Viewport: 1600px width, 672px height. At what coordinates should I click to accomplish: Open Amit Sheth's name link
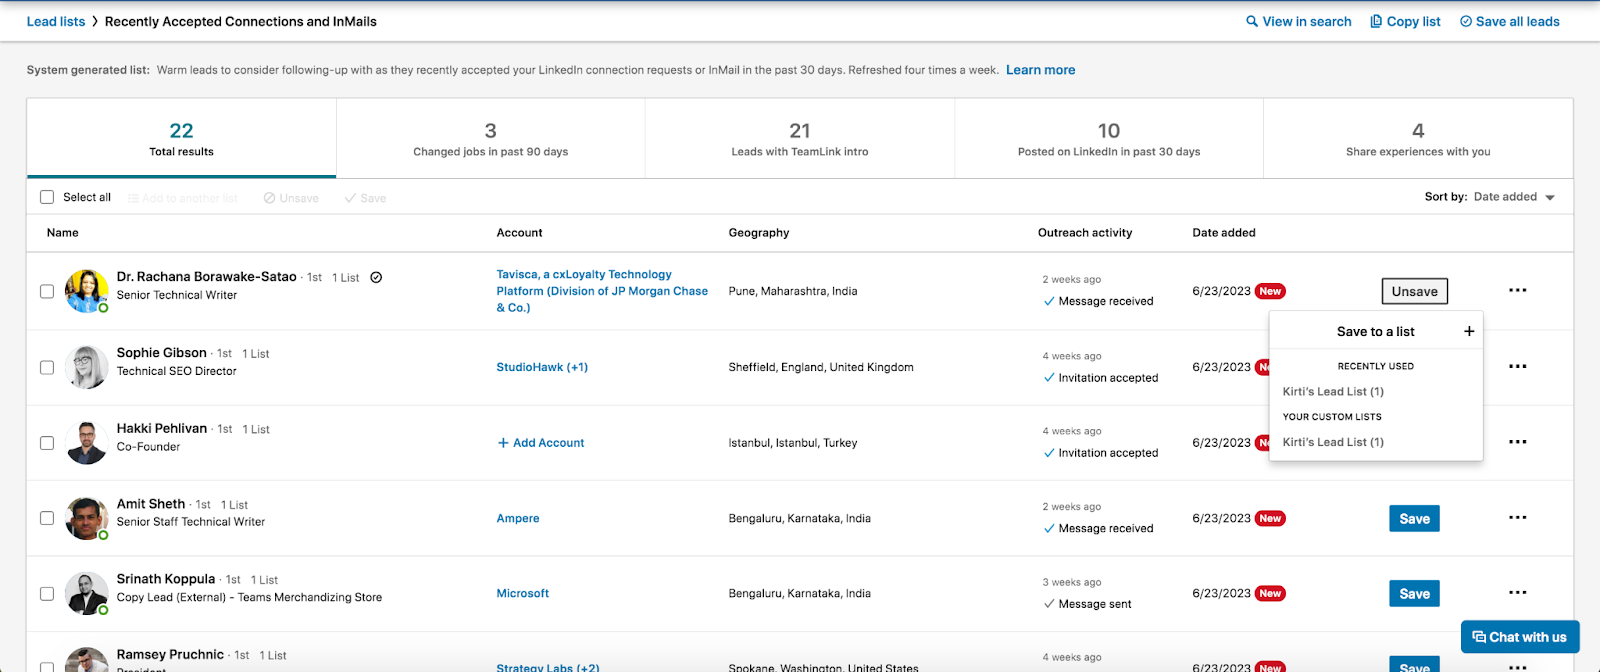pyautogui.click(x=151, y=503)
